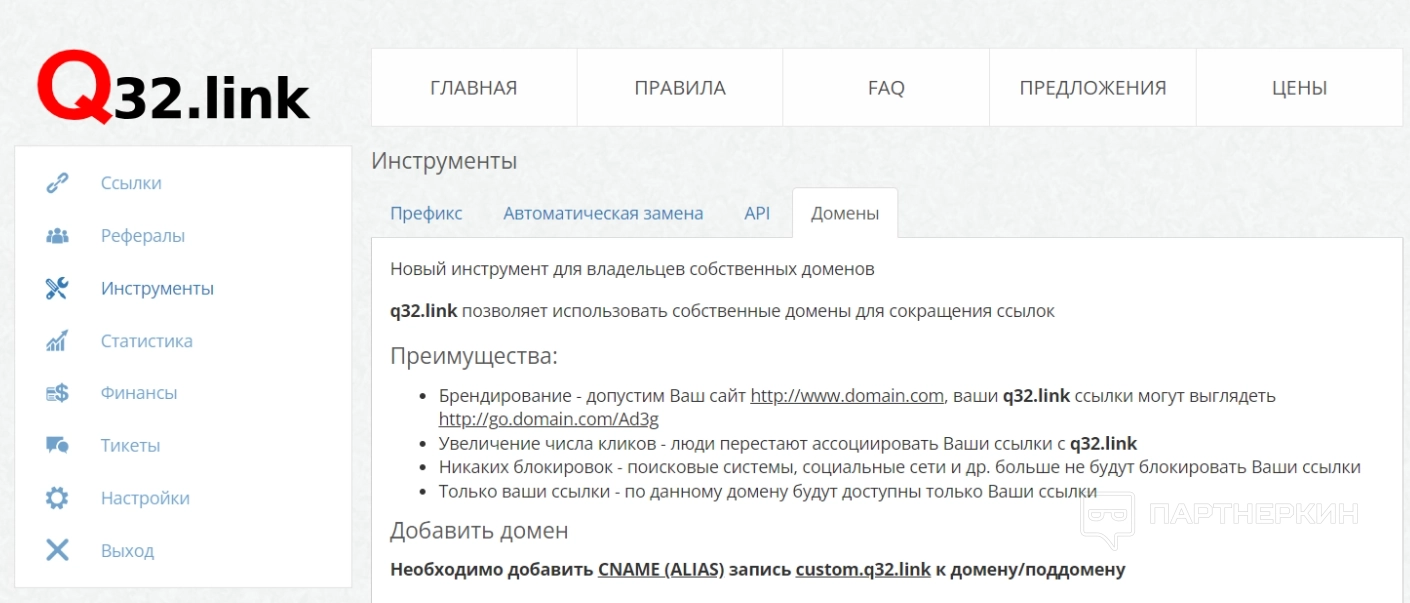Click the X icon beside Выход

pos(57,550)
